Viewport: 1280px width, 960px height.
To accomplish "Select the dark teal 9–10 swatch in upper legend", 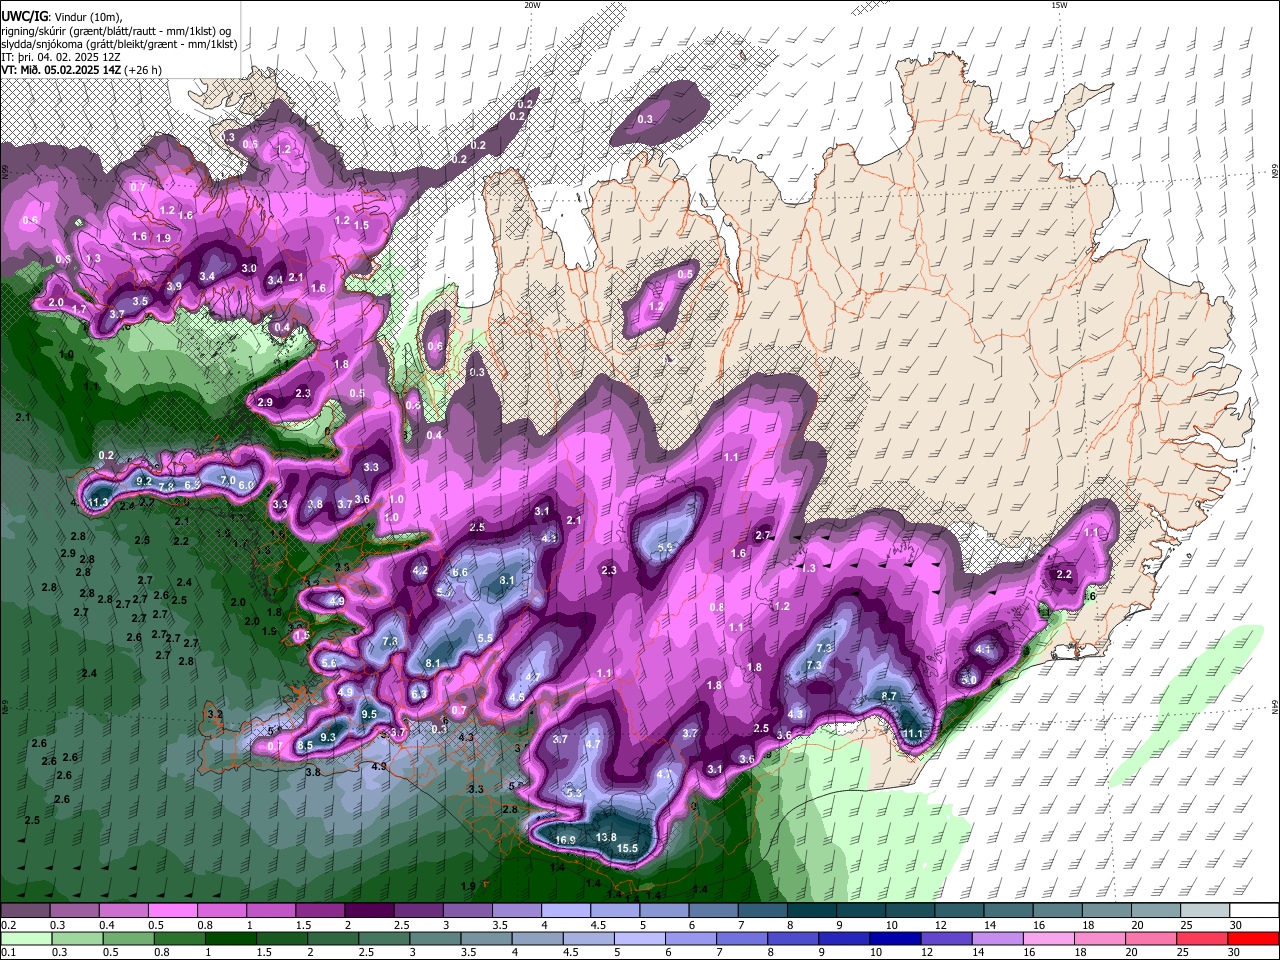I will click(x=861, y=911).
